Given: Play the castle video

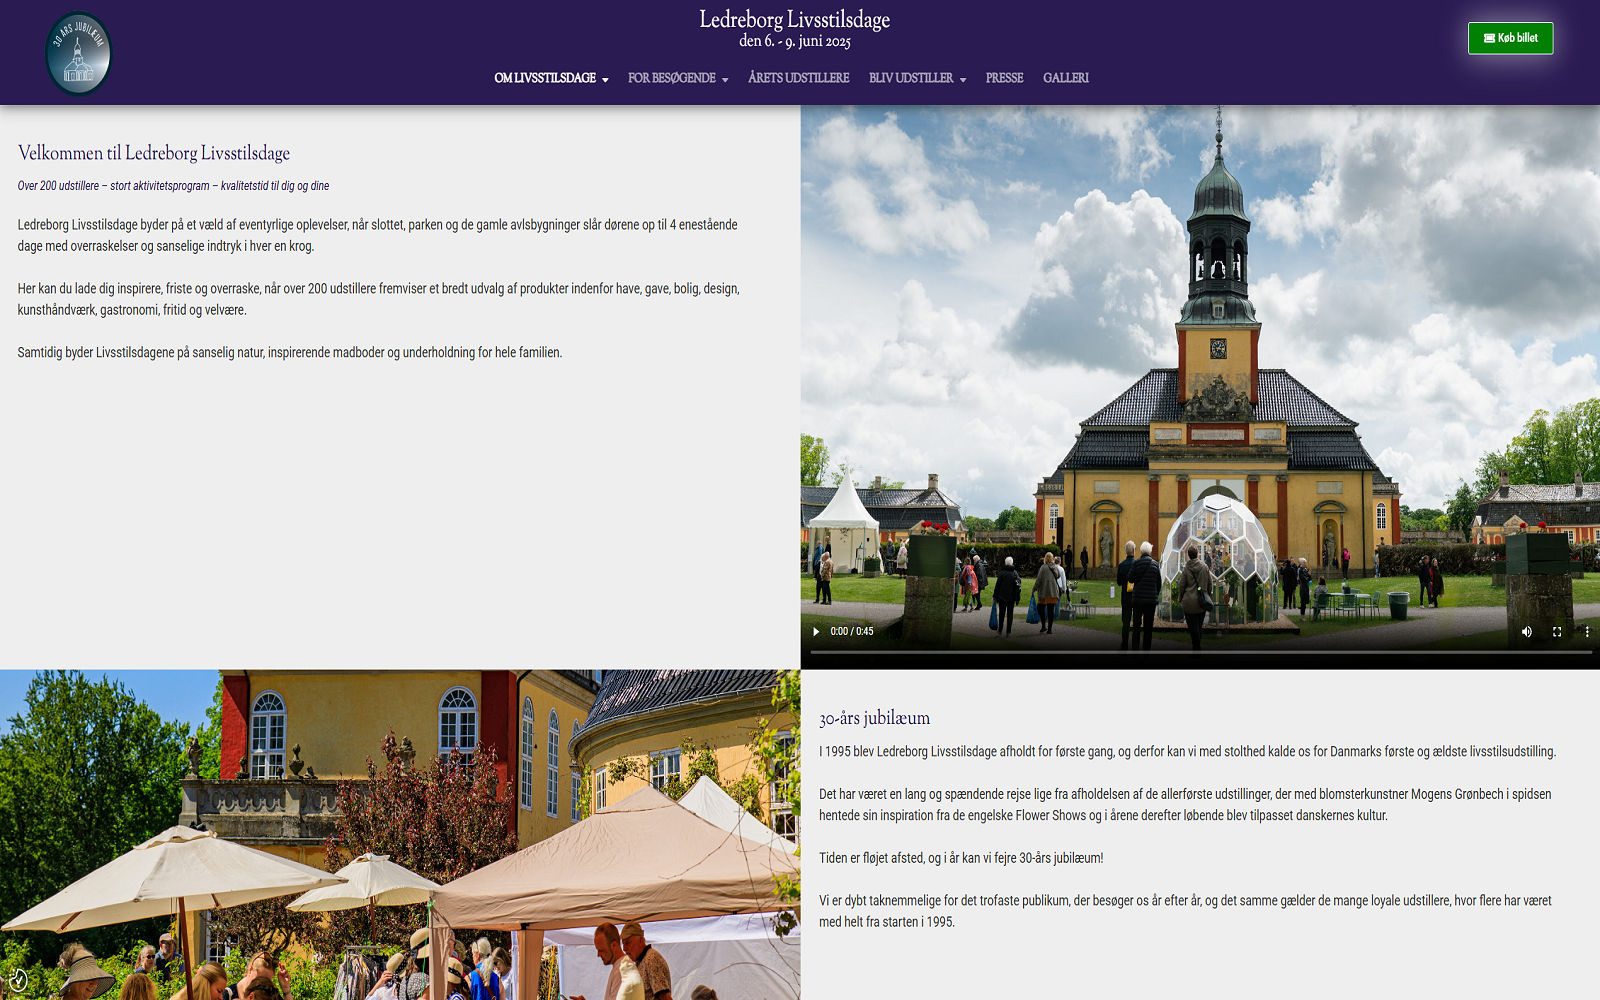Looking at the screenshot, I should pyautogui.click(x=816, y=632).
